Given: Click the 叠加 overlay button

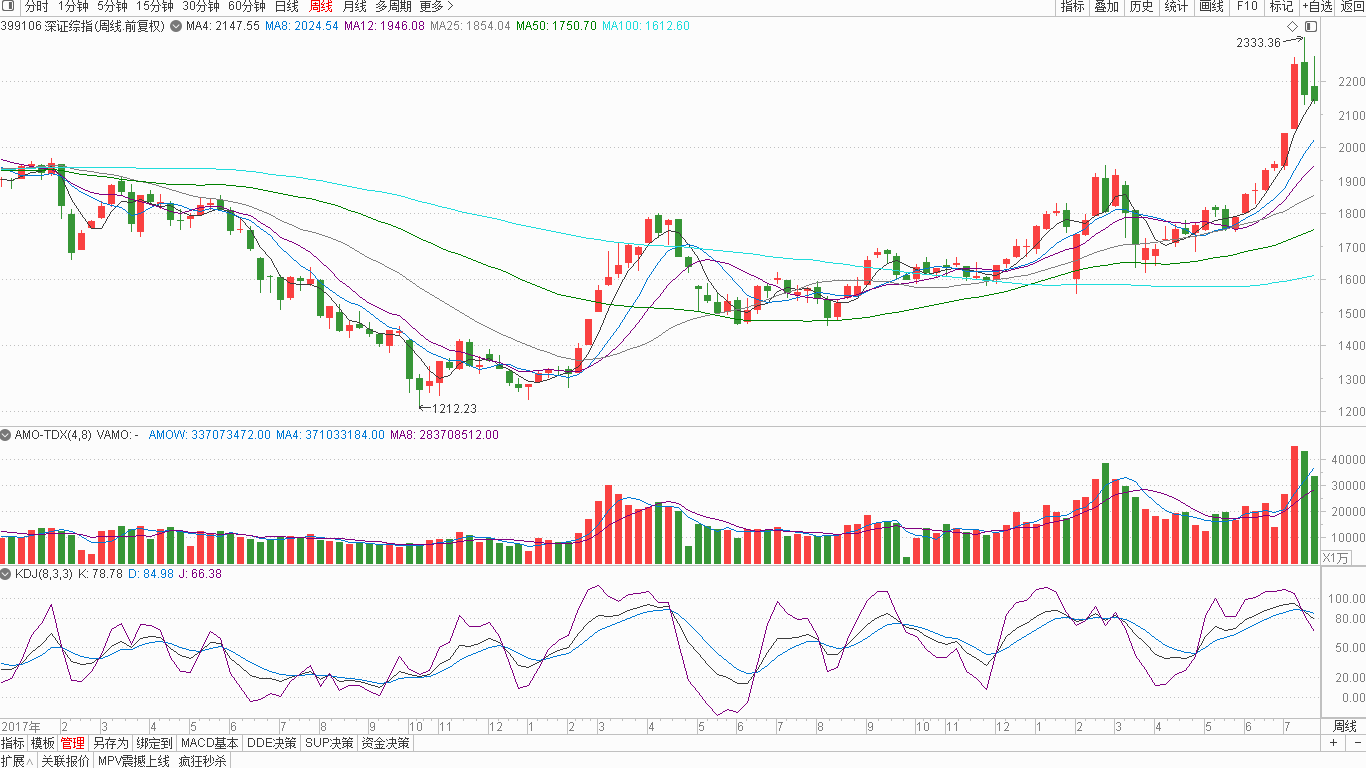Looking at the screenshot, I should [1106, 6].
